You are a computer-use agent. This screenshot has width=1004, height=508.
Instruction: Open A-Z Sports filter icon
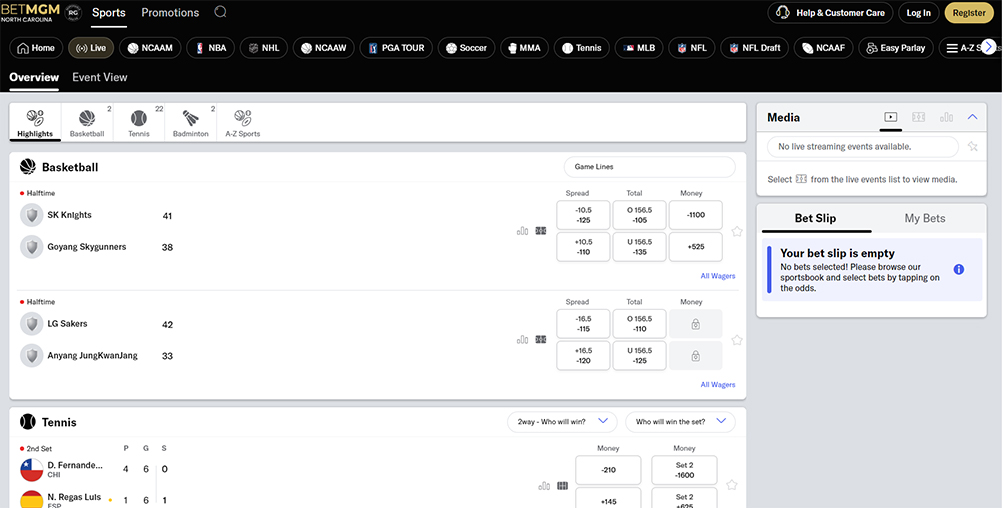pyautogui.click(x=243, y=122)
